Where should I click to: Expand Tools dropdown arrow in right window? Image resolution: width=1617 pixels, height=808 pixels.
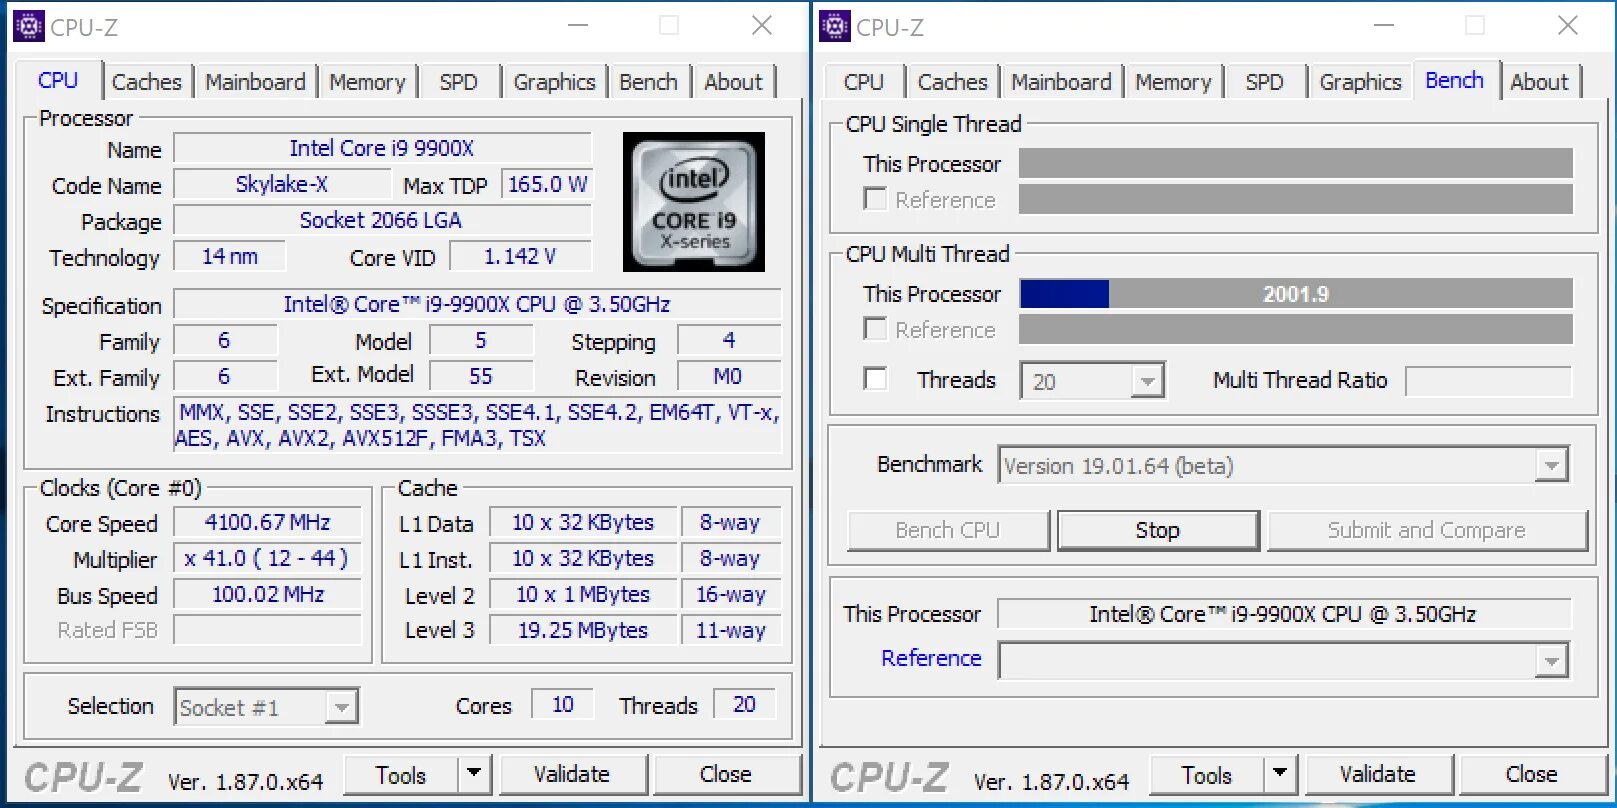[x=1280, y=774]
